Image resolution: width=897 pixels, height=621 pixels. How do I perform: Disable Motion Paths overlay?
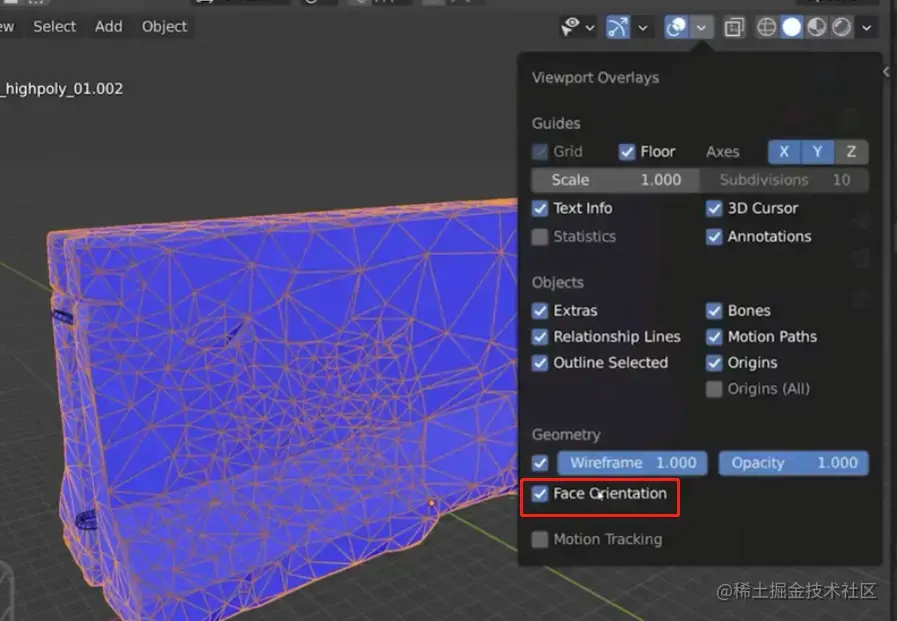click(714, 337)
